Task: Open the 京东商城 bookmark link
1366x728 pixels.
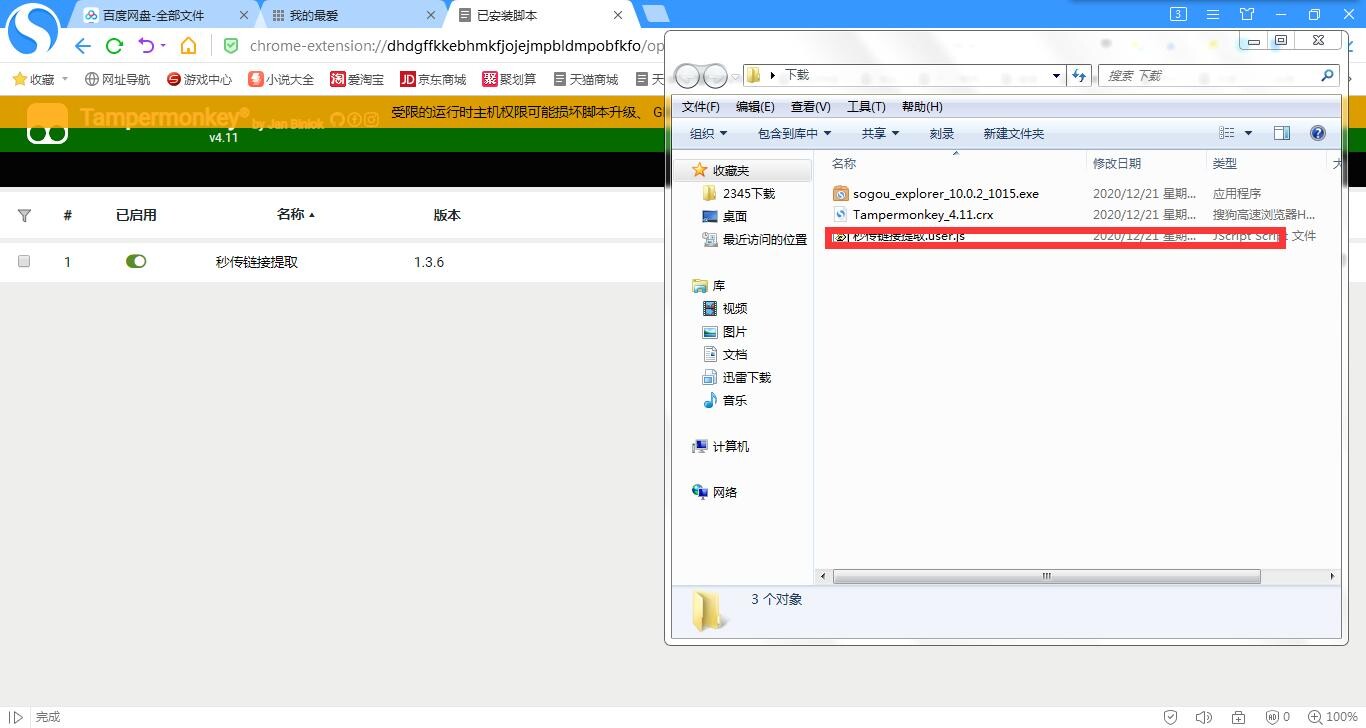Action: (433, 79)
